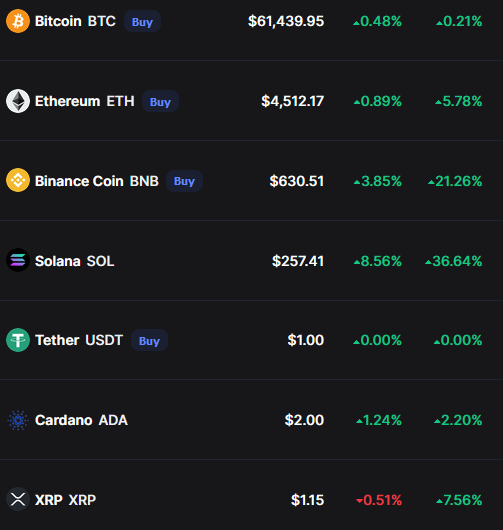Select the Ethereum price $4,512.17
503x530 pixels.
pyautogui.click(x=292, y=101)
